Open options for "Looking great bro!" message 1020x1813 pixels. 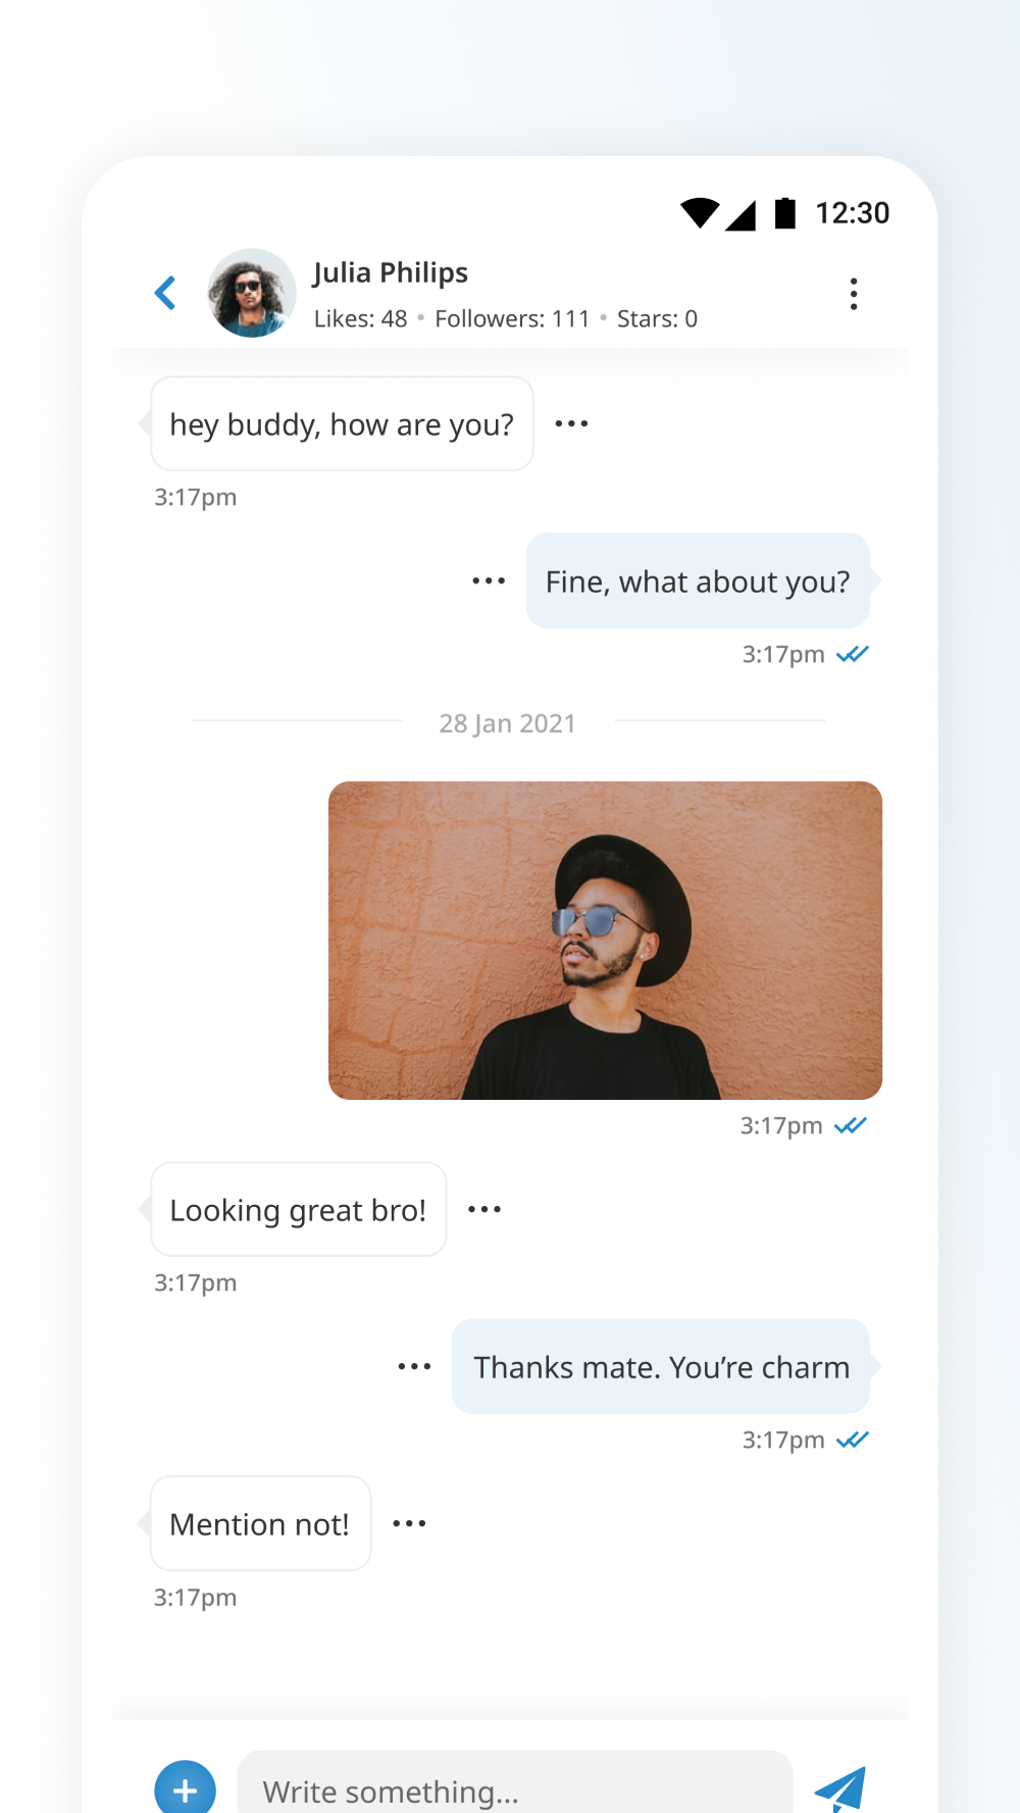point(484,1210)
